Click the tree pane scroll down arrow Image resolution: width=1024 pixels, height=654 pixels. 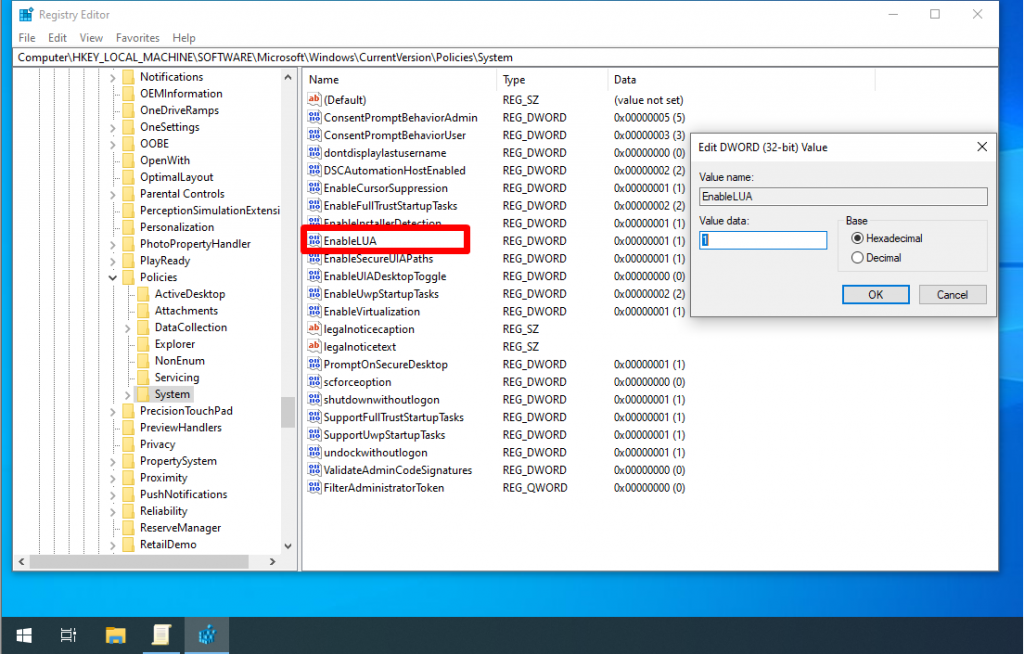[288, 546]
